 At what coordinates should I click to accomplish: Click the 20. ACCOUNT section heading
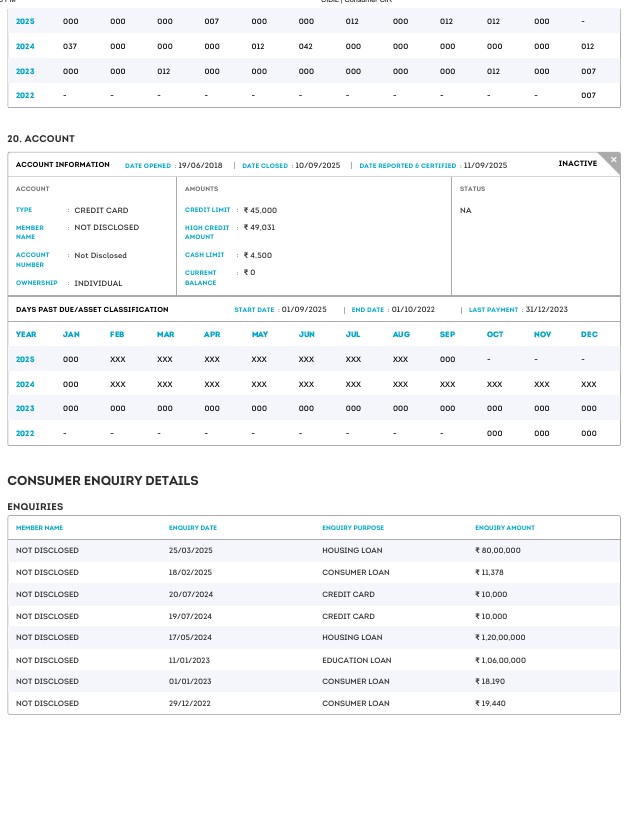[41, 139]
